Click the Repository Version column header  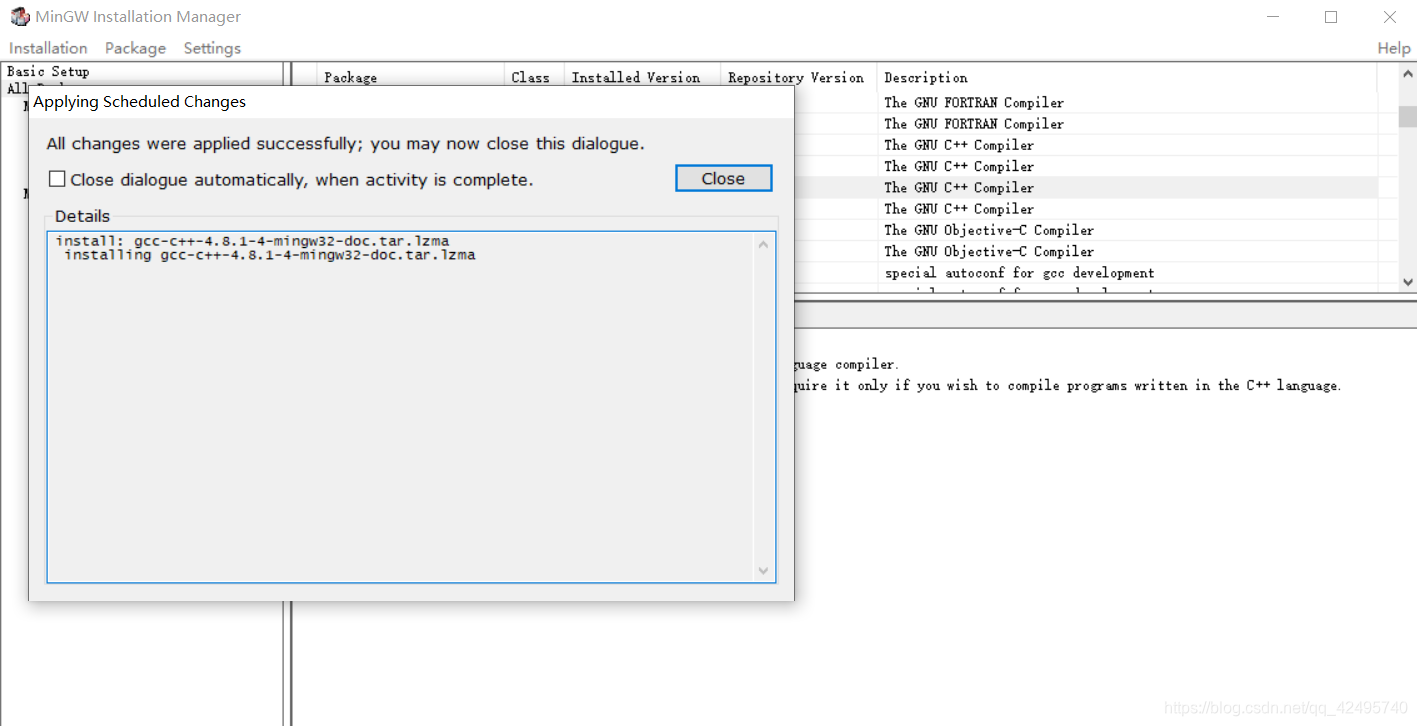coord(798,77)
